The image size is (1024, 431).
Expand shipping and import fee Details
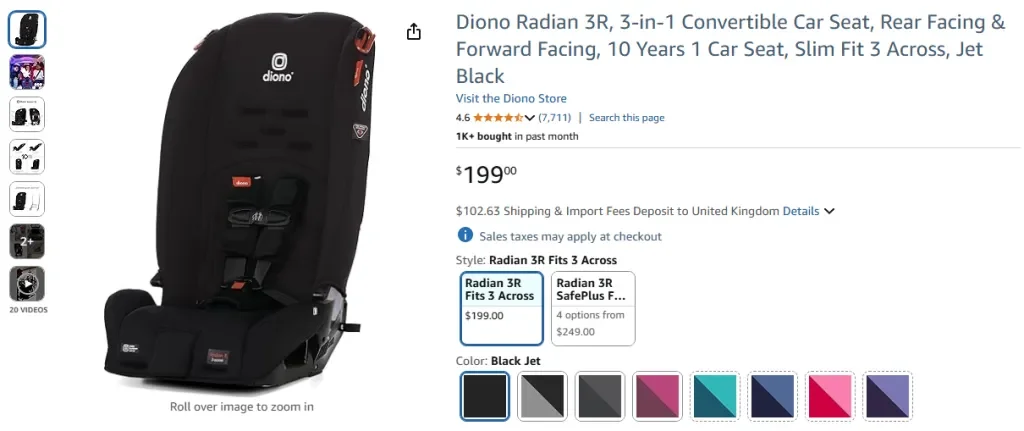pos(808,211)
